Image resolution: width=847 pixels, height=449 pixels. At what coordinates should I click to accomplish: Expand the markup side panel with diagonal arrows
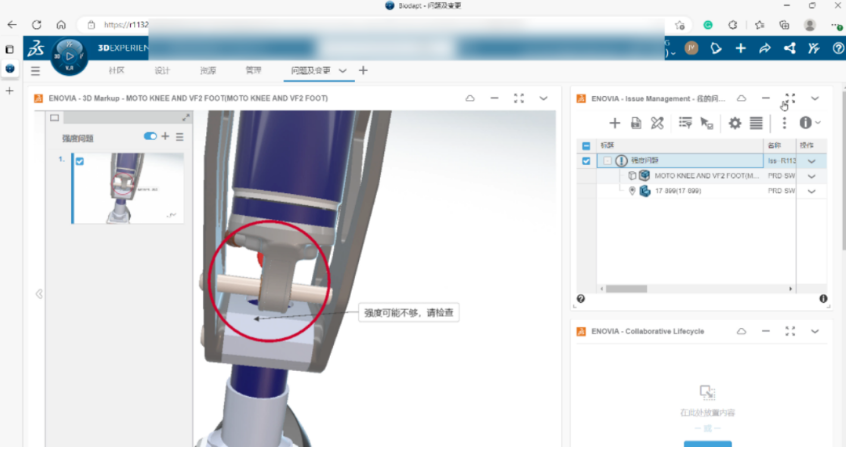[x=186, y=118]
